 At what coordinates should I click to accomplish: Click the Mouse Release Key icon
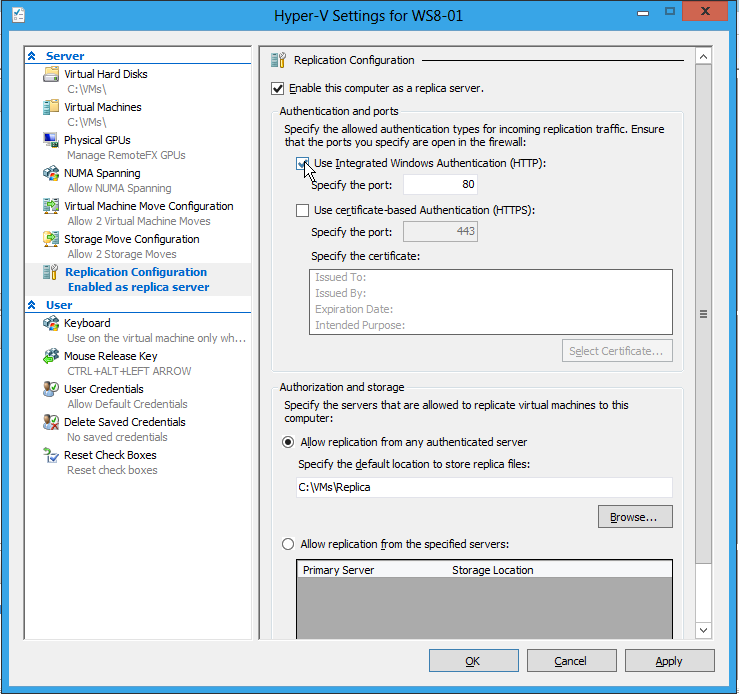51,356
